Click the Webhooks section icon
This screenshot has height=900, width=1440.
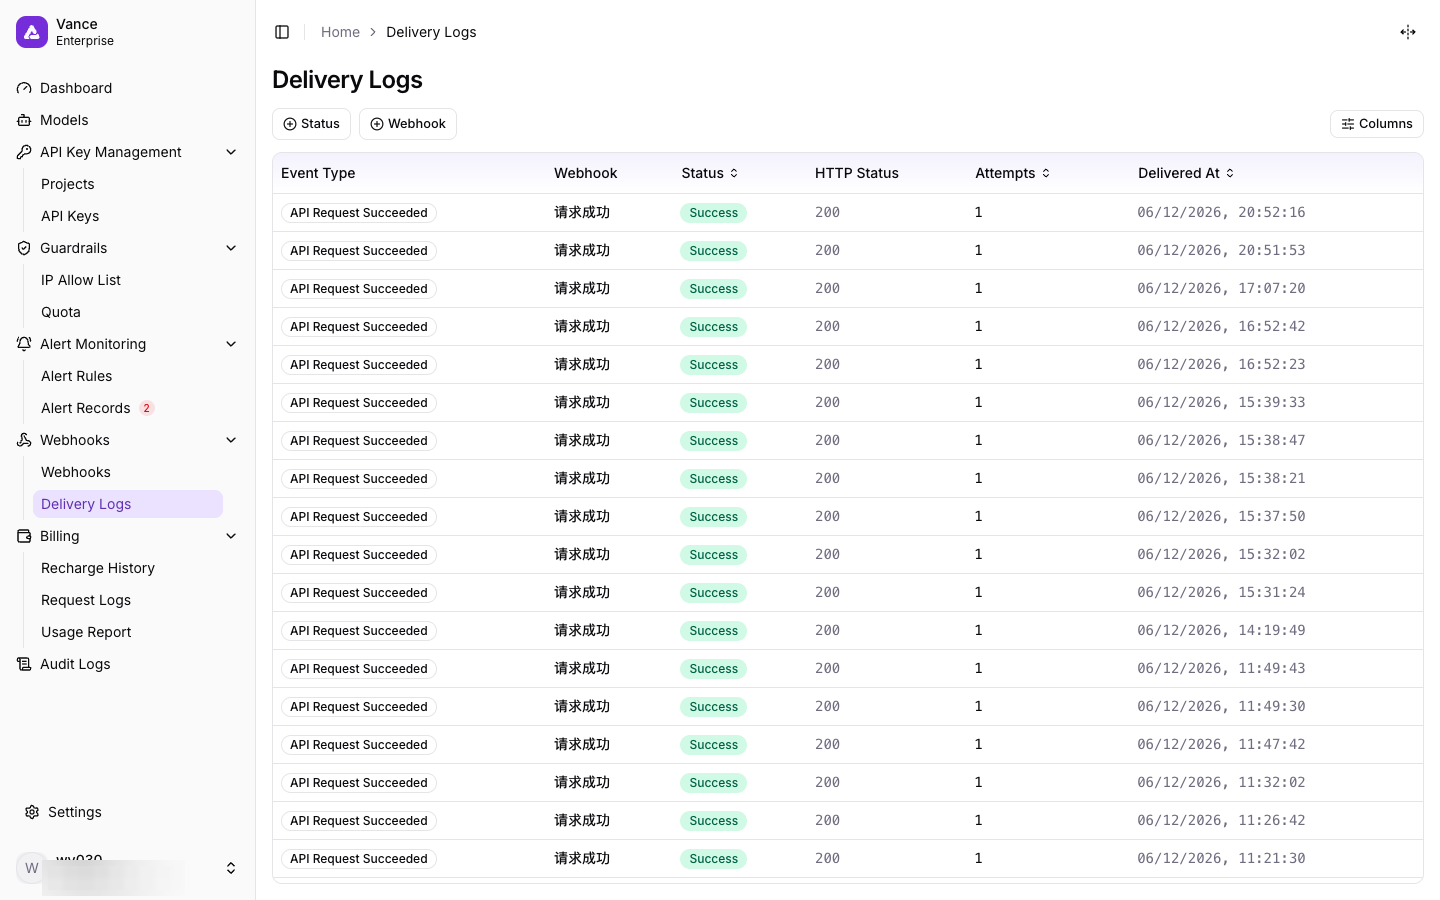[x=24, y=440]
